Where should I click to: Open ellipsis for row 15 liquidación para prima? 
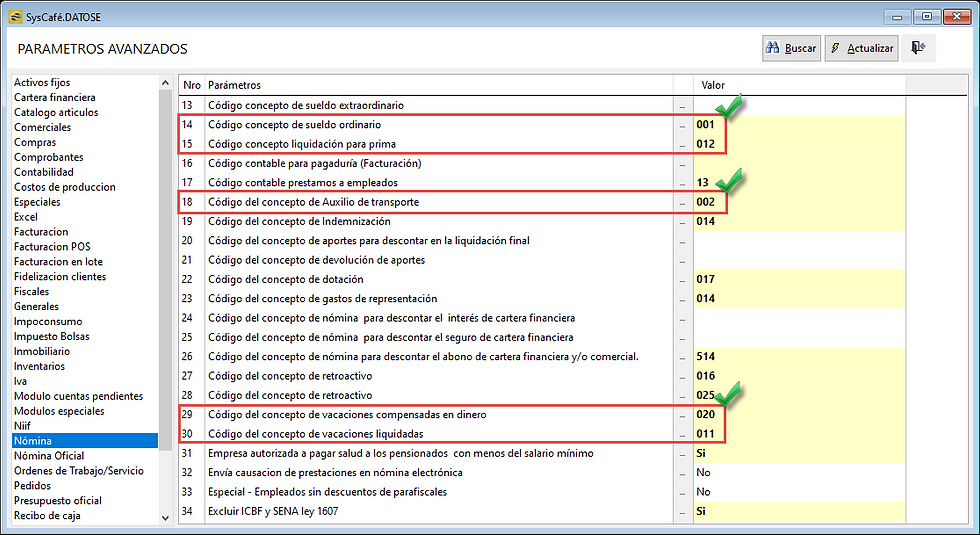click(x=683, y=144)
